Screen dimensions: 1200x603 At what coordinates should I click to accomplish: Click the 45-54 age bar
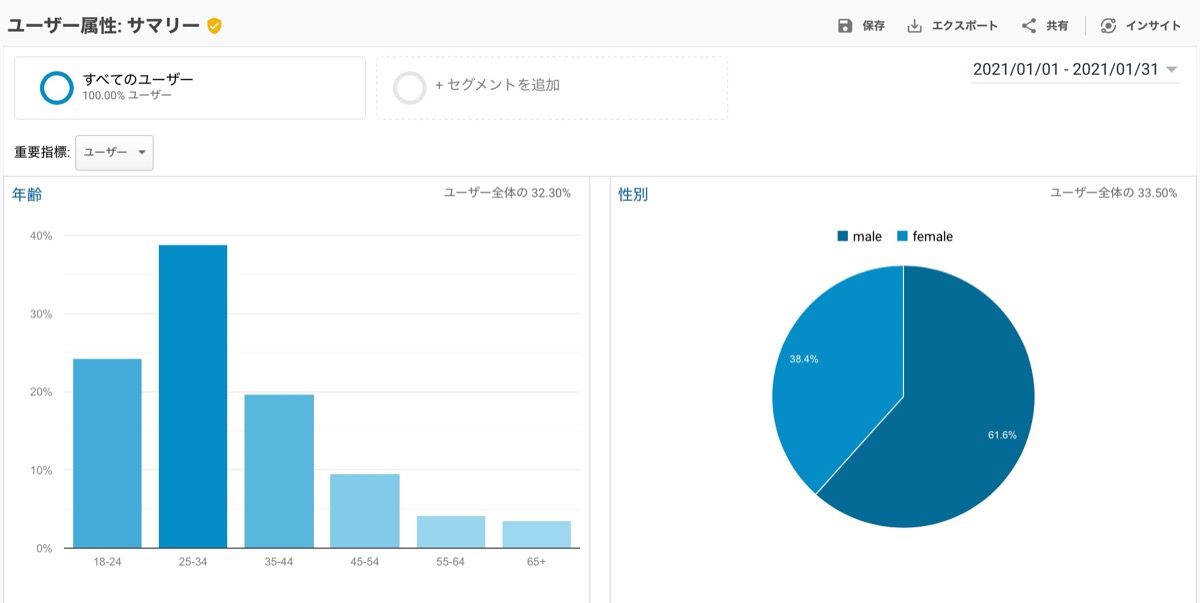click(365, 511)
